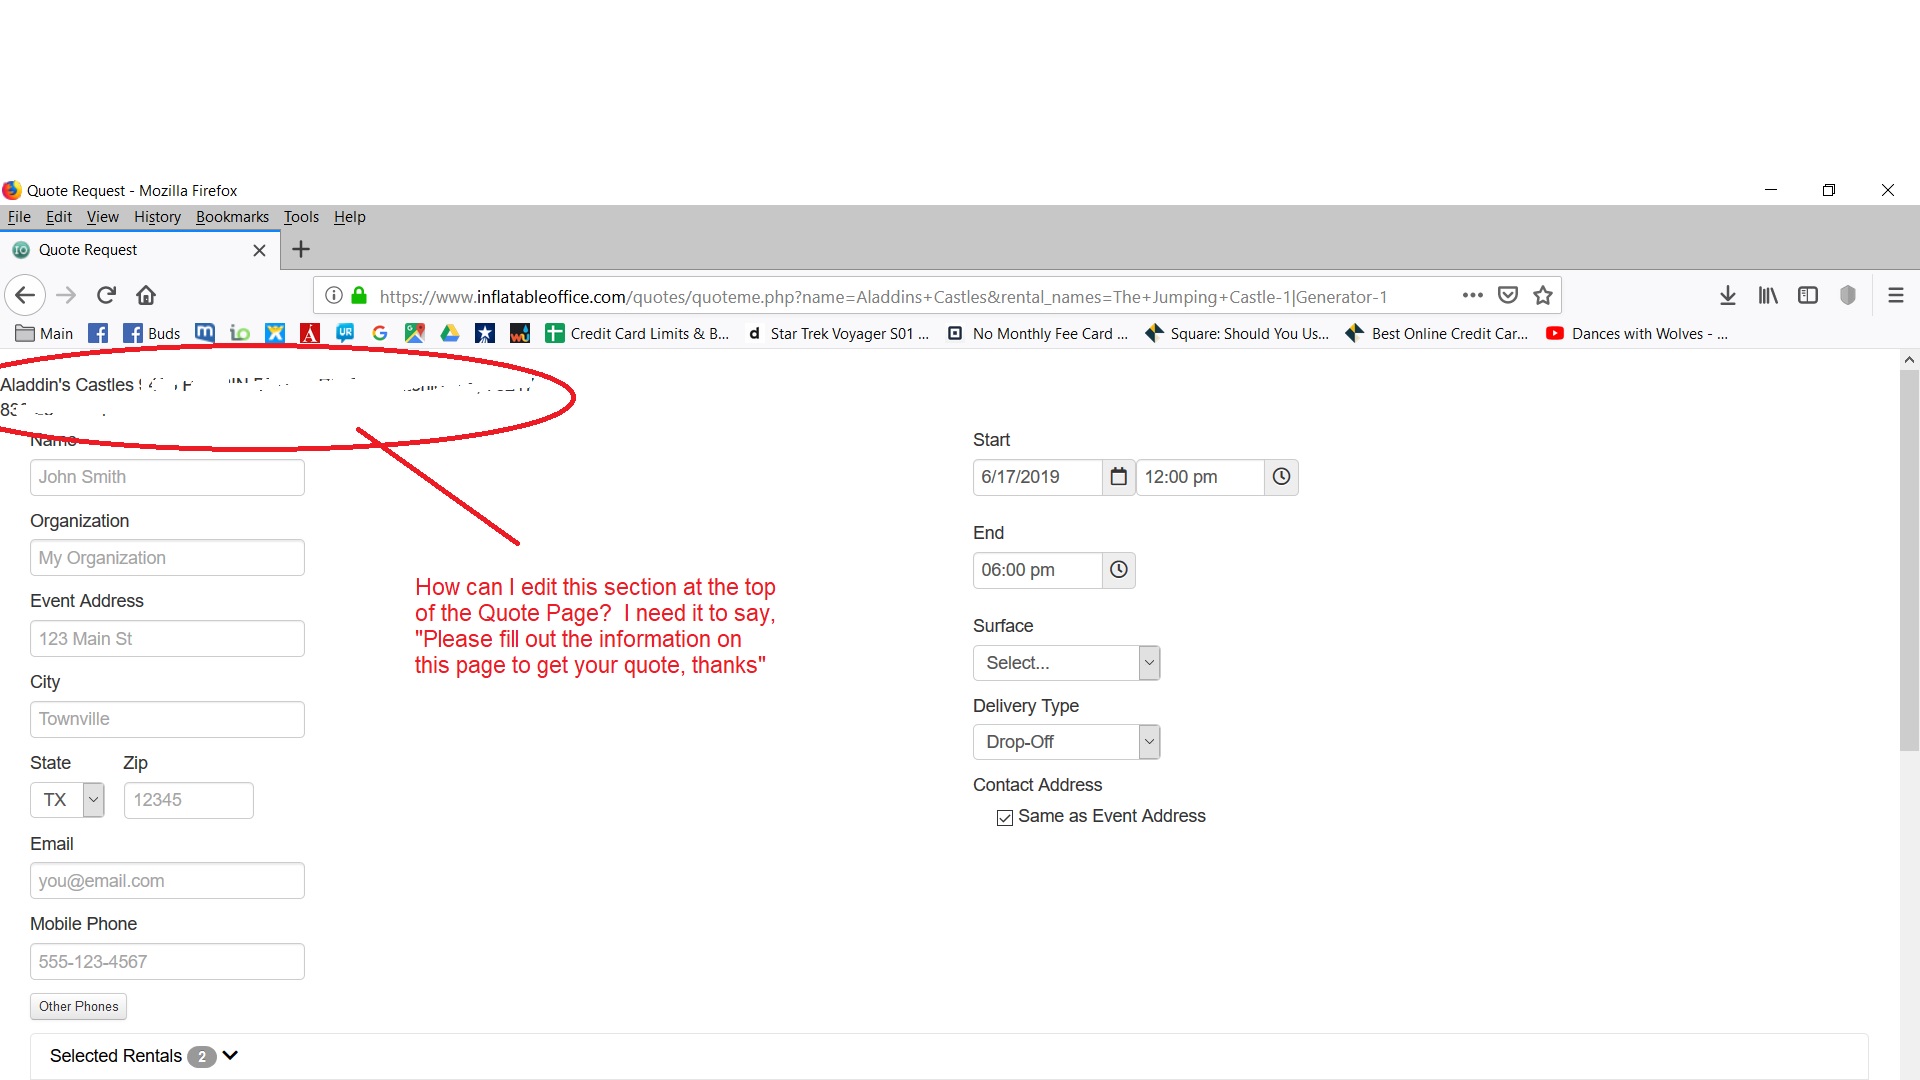Open the Downloads arrow icon
This screenshot has width=1920, height=1080.
click(1727, 295)
